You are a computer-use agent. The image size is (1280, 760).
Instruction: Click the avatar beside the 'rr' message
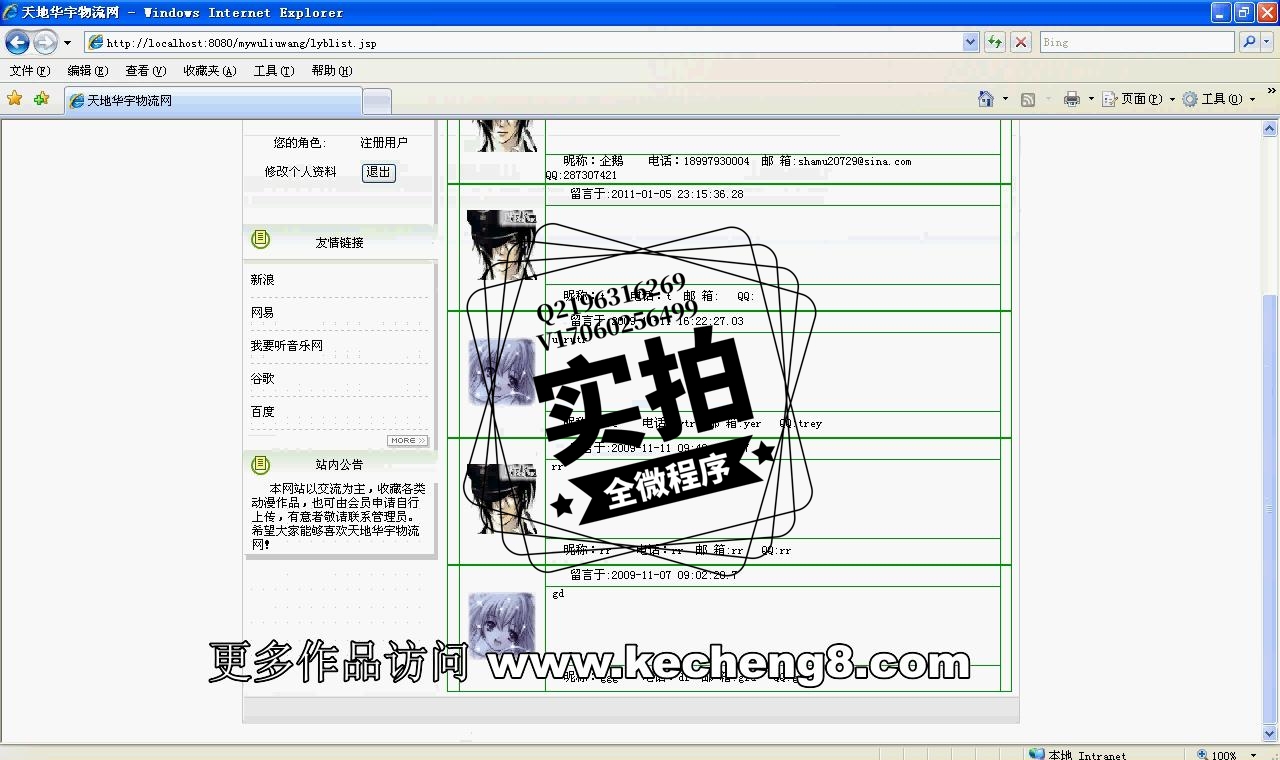tap(502, 499)
